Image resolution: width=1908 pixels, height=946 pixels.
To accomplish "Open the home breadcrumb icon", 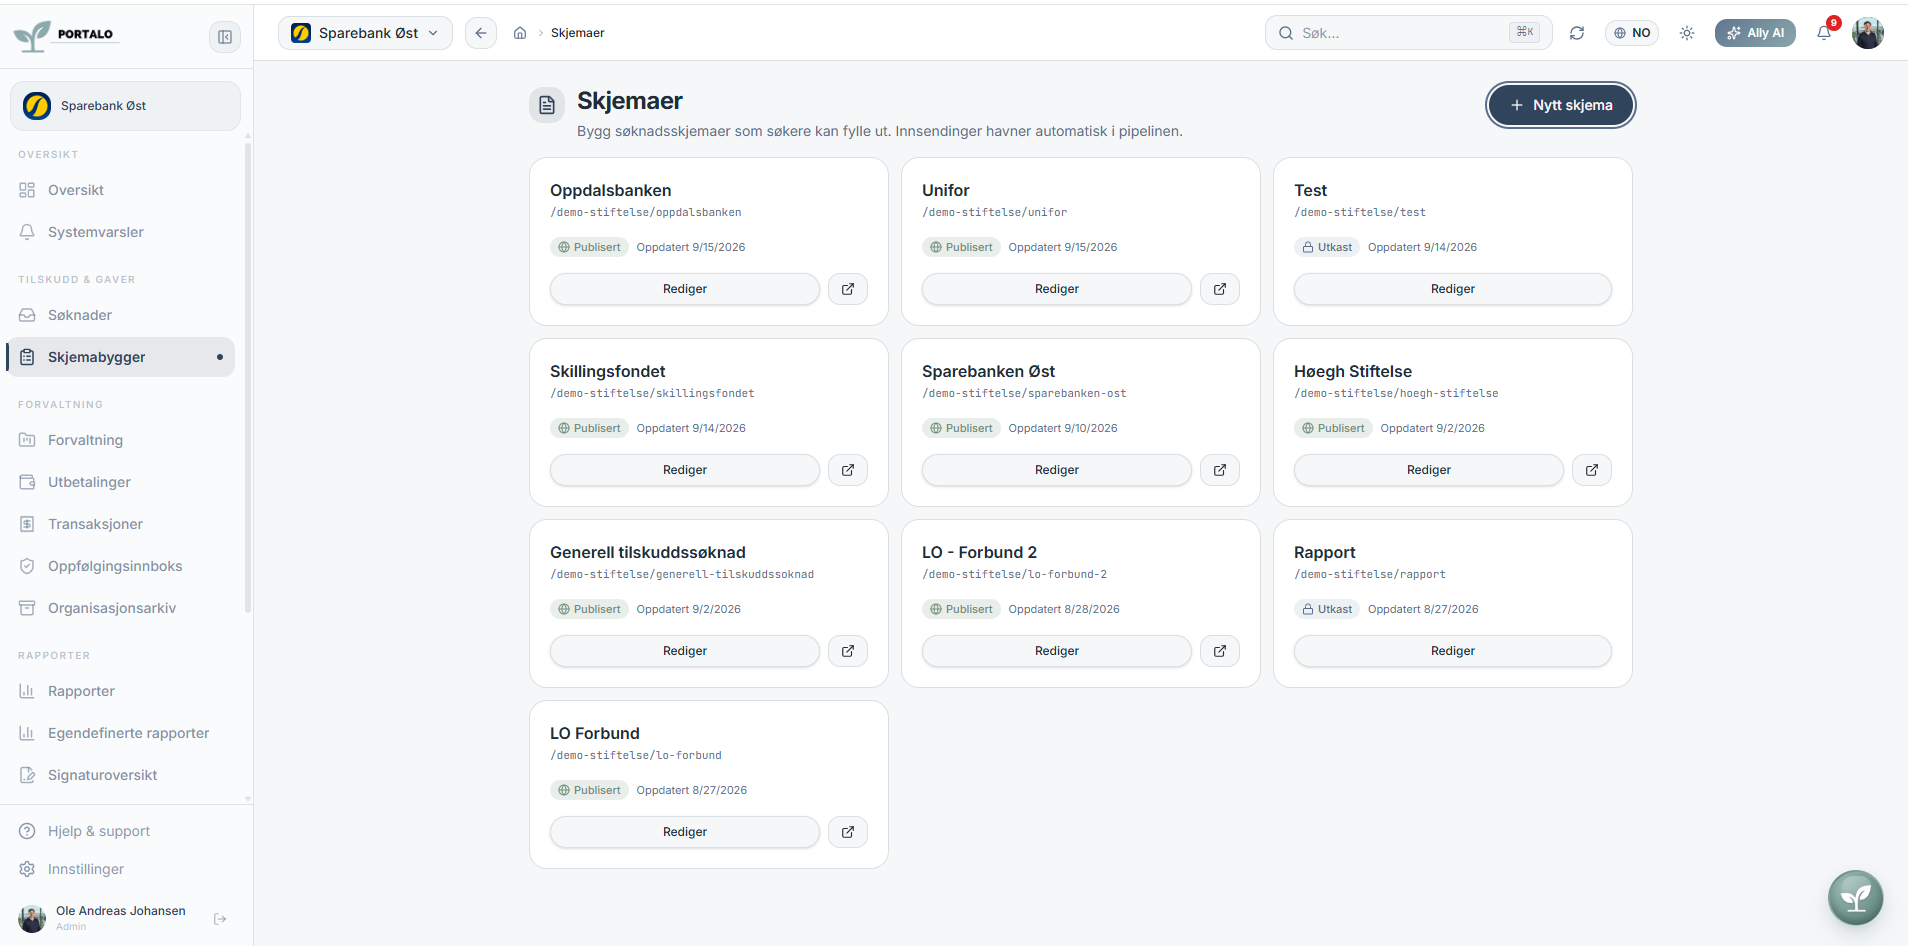I will [520, 33].
